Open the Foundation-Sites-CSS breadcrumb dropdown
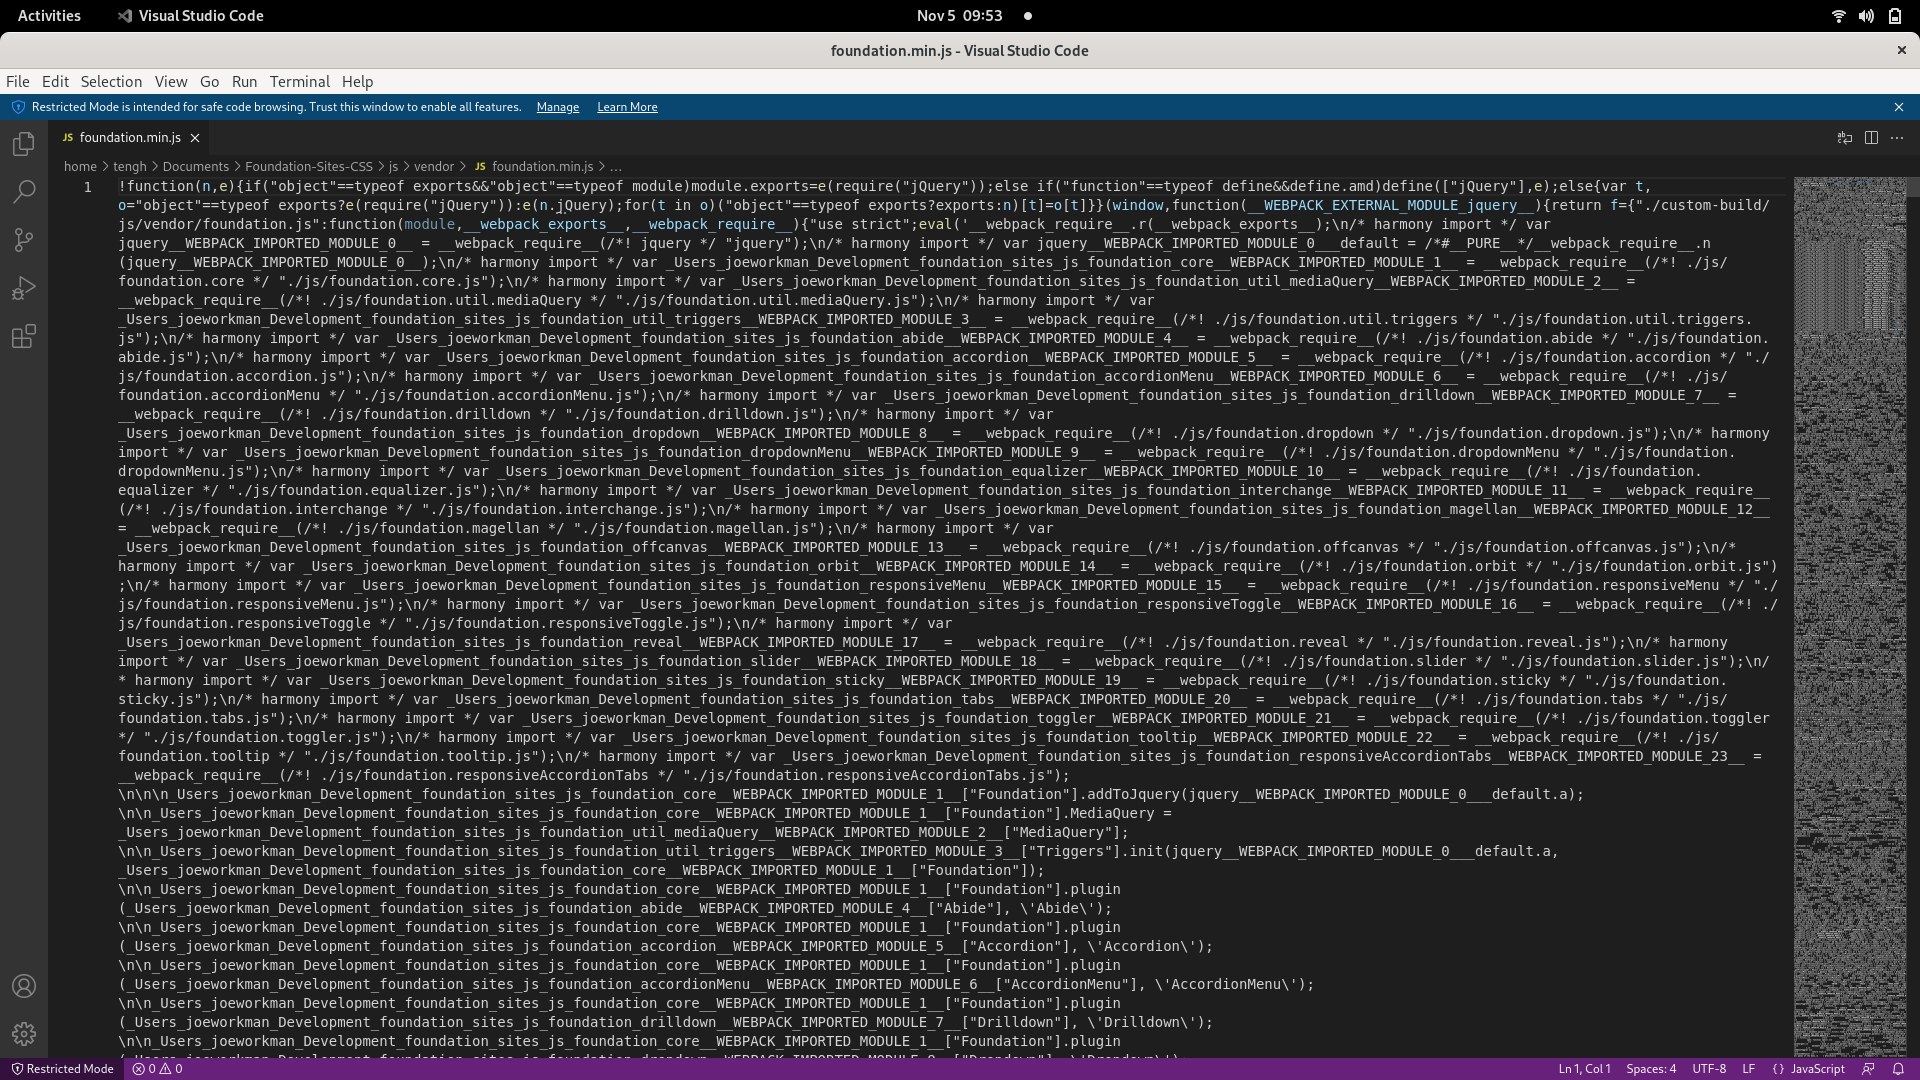This screenshot has height=1080, width=1920. click(308, 166)
